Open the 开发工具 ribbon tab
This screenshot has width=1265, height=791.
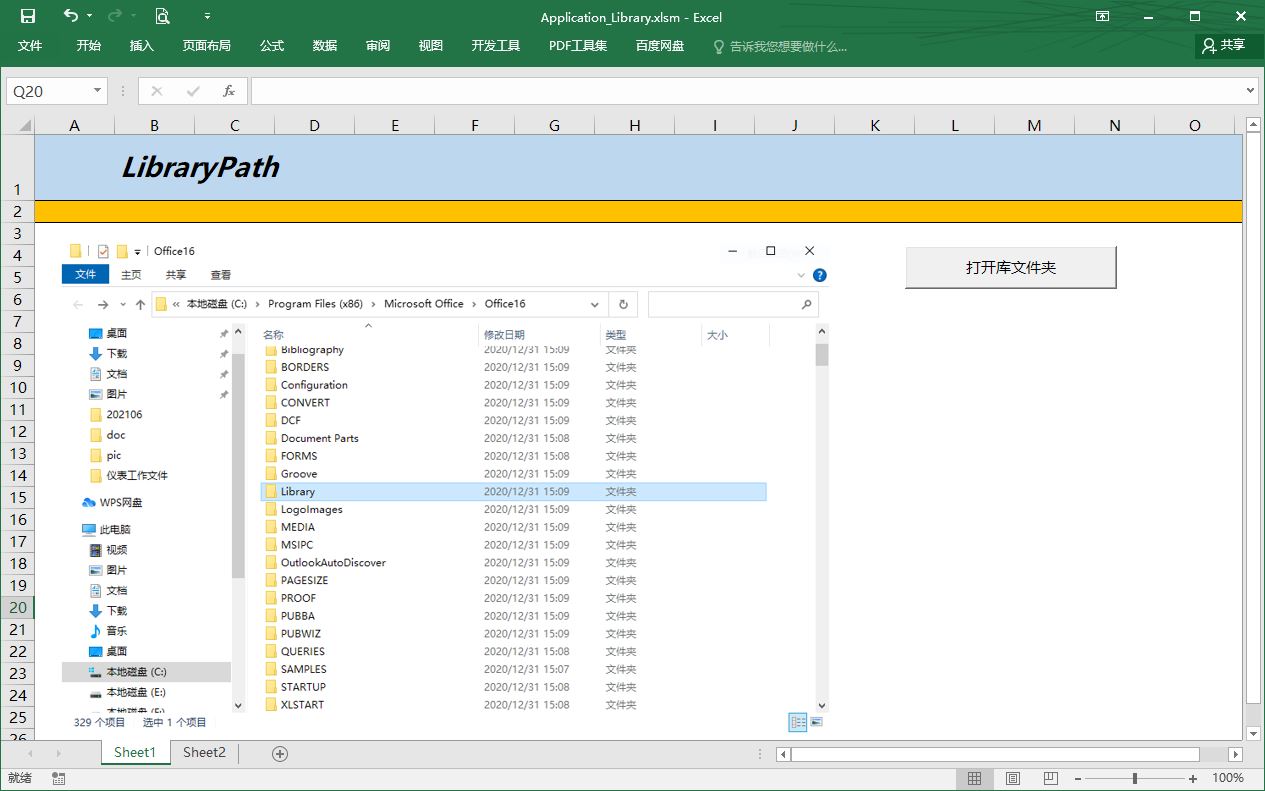point(496,46)
